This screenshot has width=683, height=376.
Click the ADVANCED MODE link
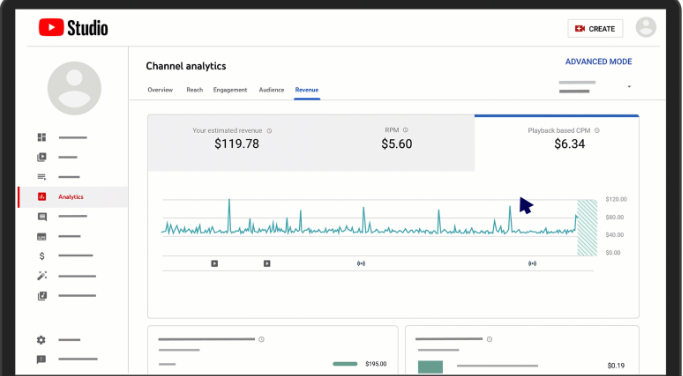coord(598,62)
